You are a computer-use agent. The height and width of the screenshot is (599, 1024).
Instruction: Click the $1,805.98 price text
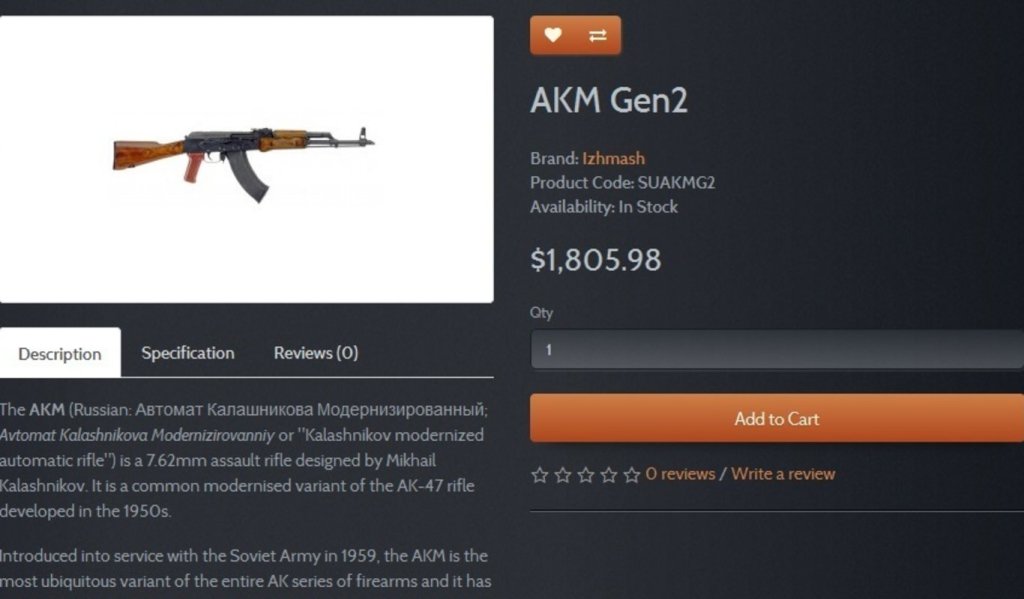tap(595, 260)
